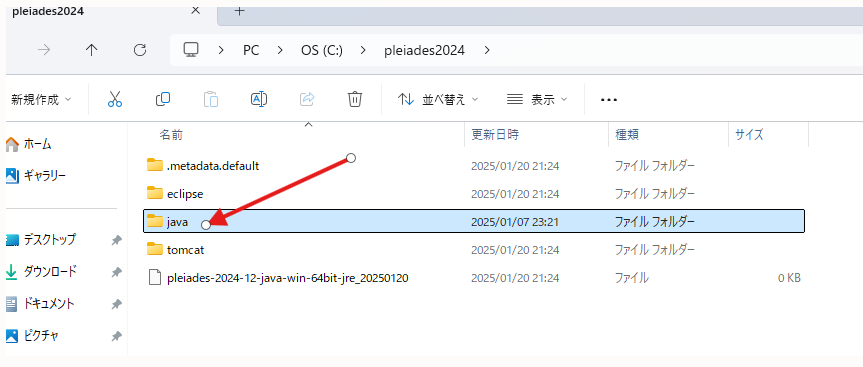Click the tomcat folder icon

coord(155,249)
